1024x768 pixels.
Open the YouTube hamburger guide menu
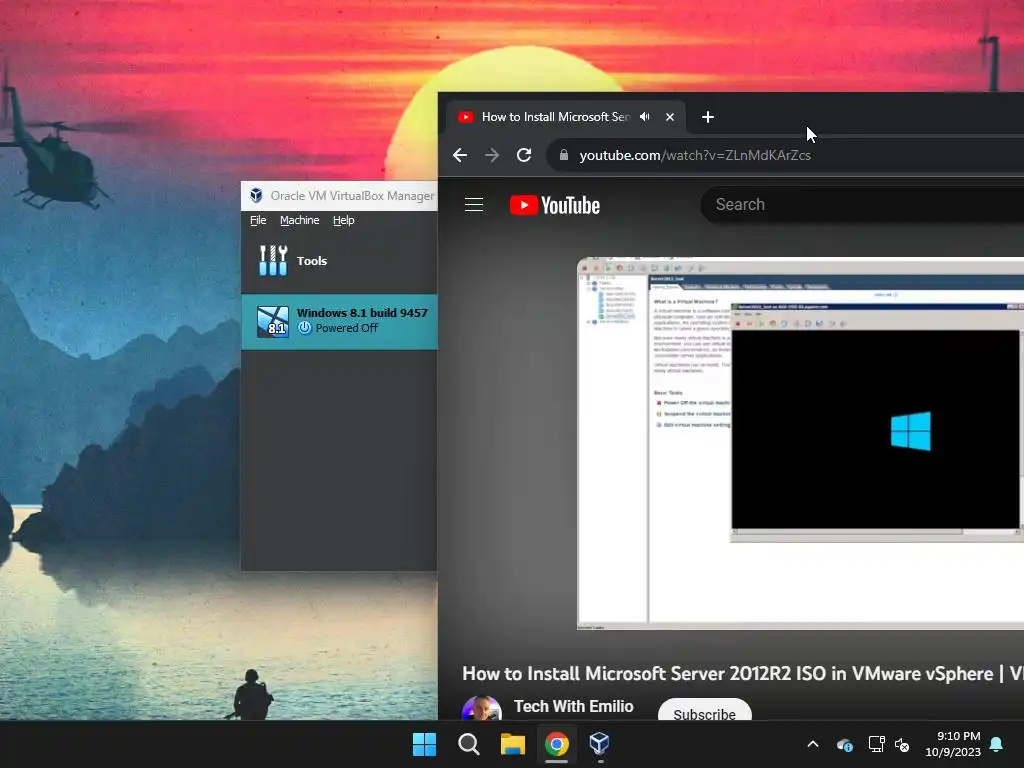coord(474,204)
